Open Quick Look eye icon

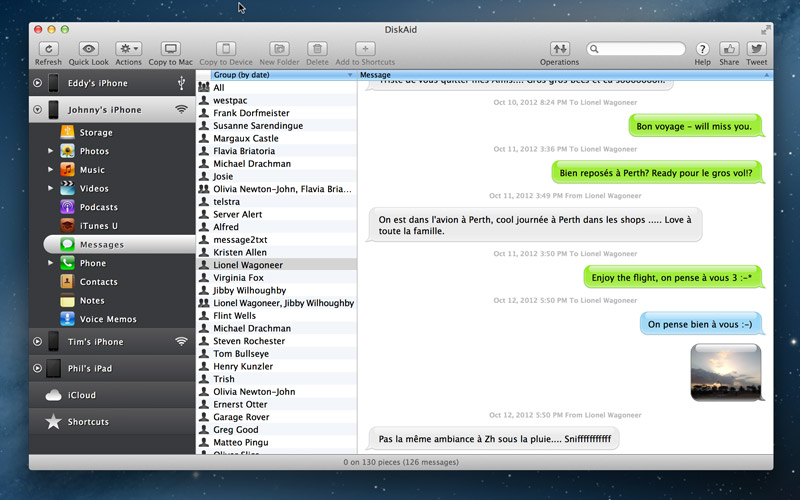coord(89,49)
